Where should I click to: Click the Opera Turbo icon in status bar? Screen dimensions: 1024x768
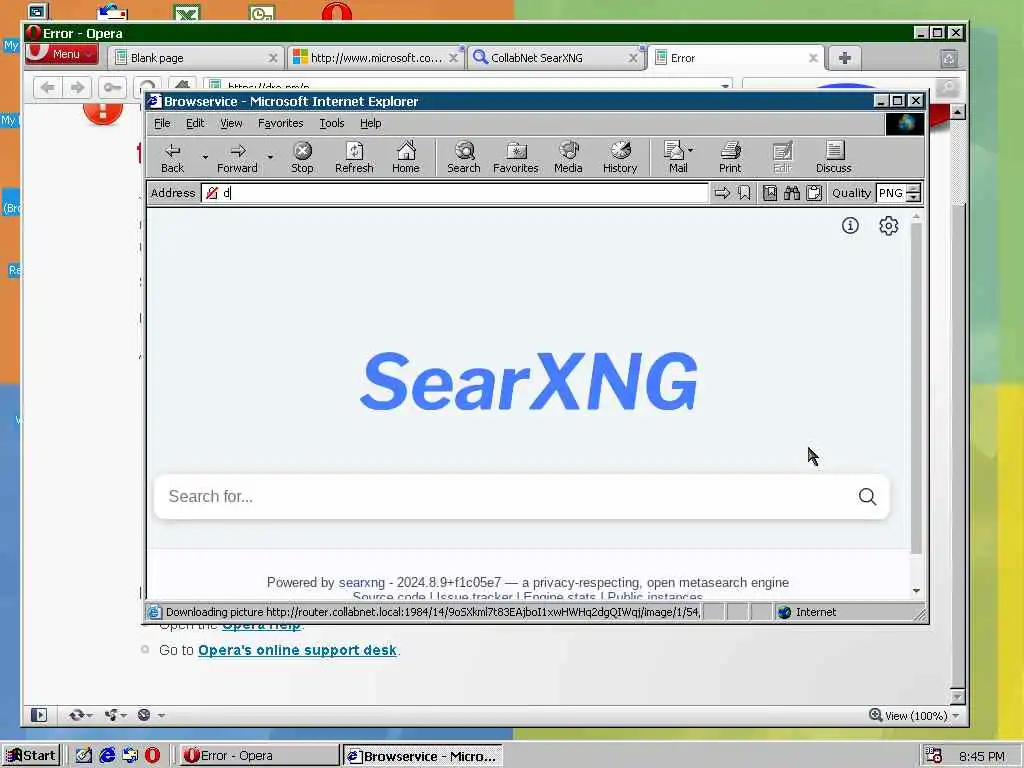click(144, 715)
